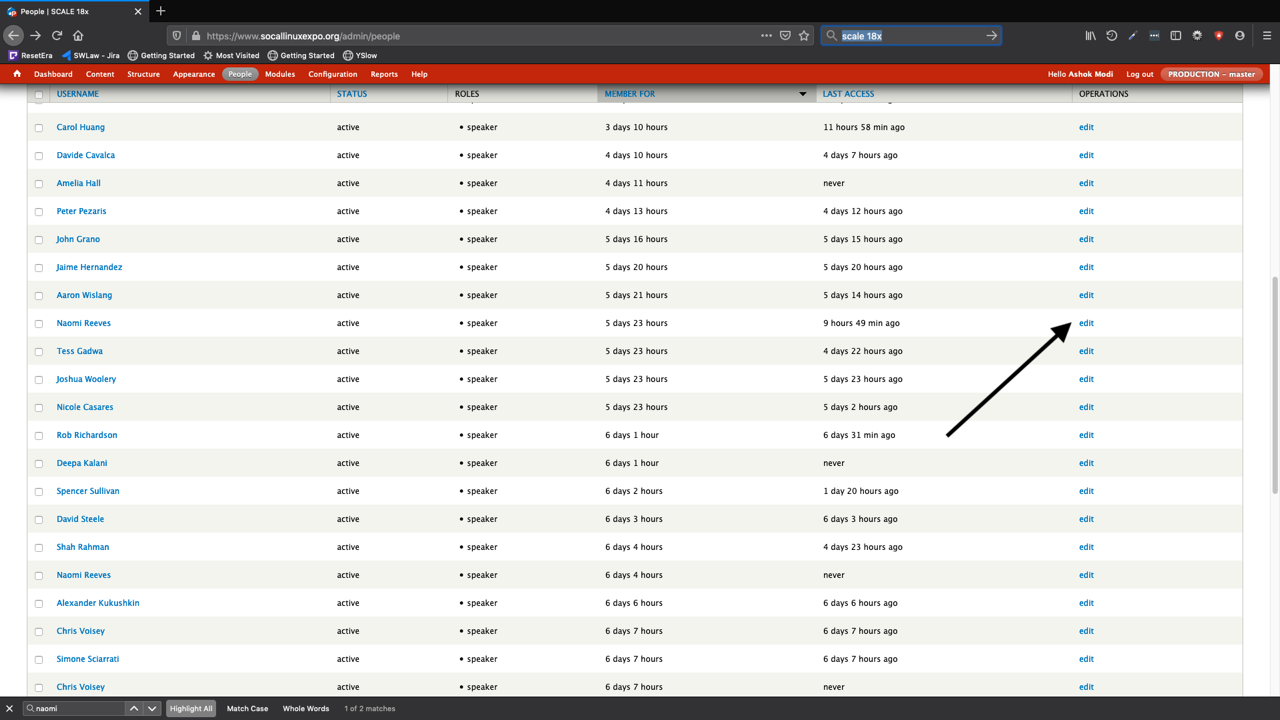Click the Drupal admin home icon
The image size is (1280, 720).
17,74
